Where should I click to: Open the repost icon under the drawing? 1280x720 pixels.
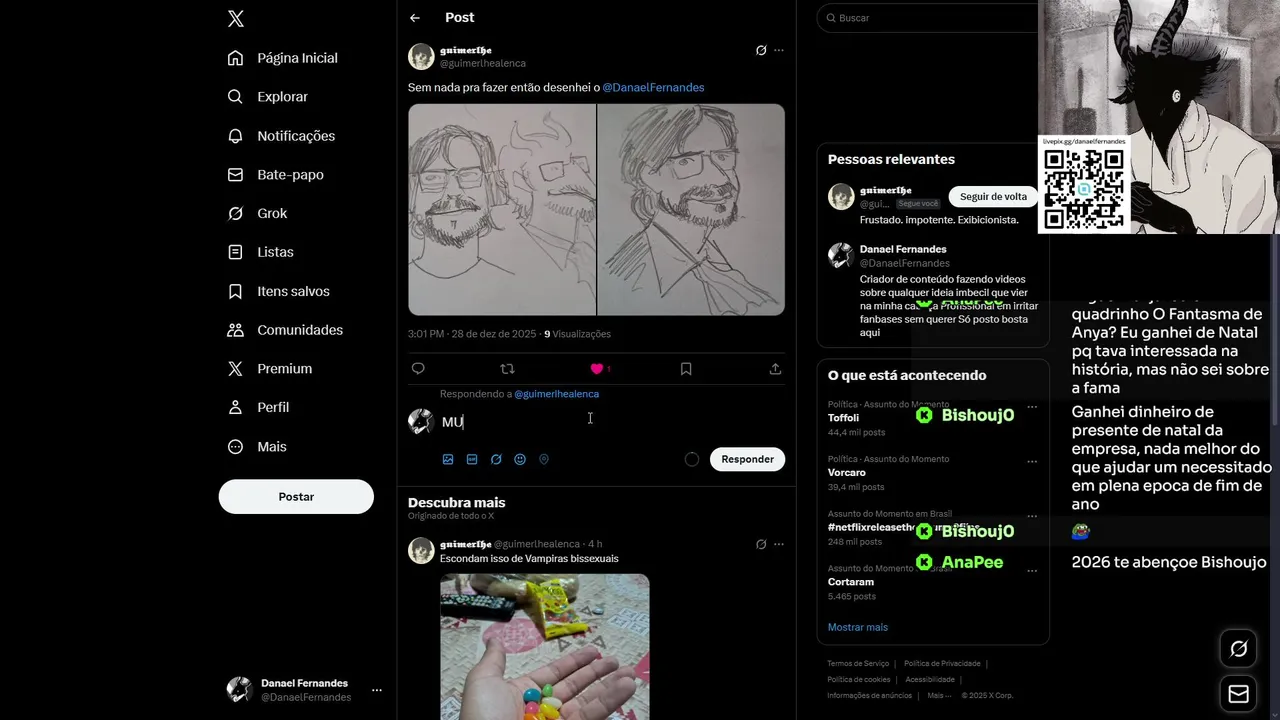(507, 369)
